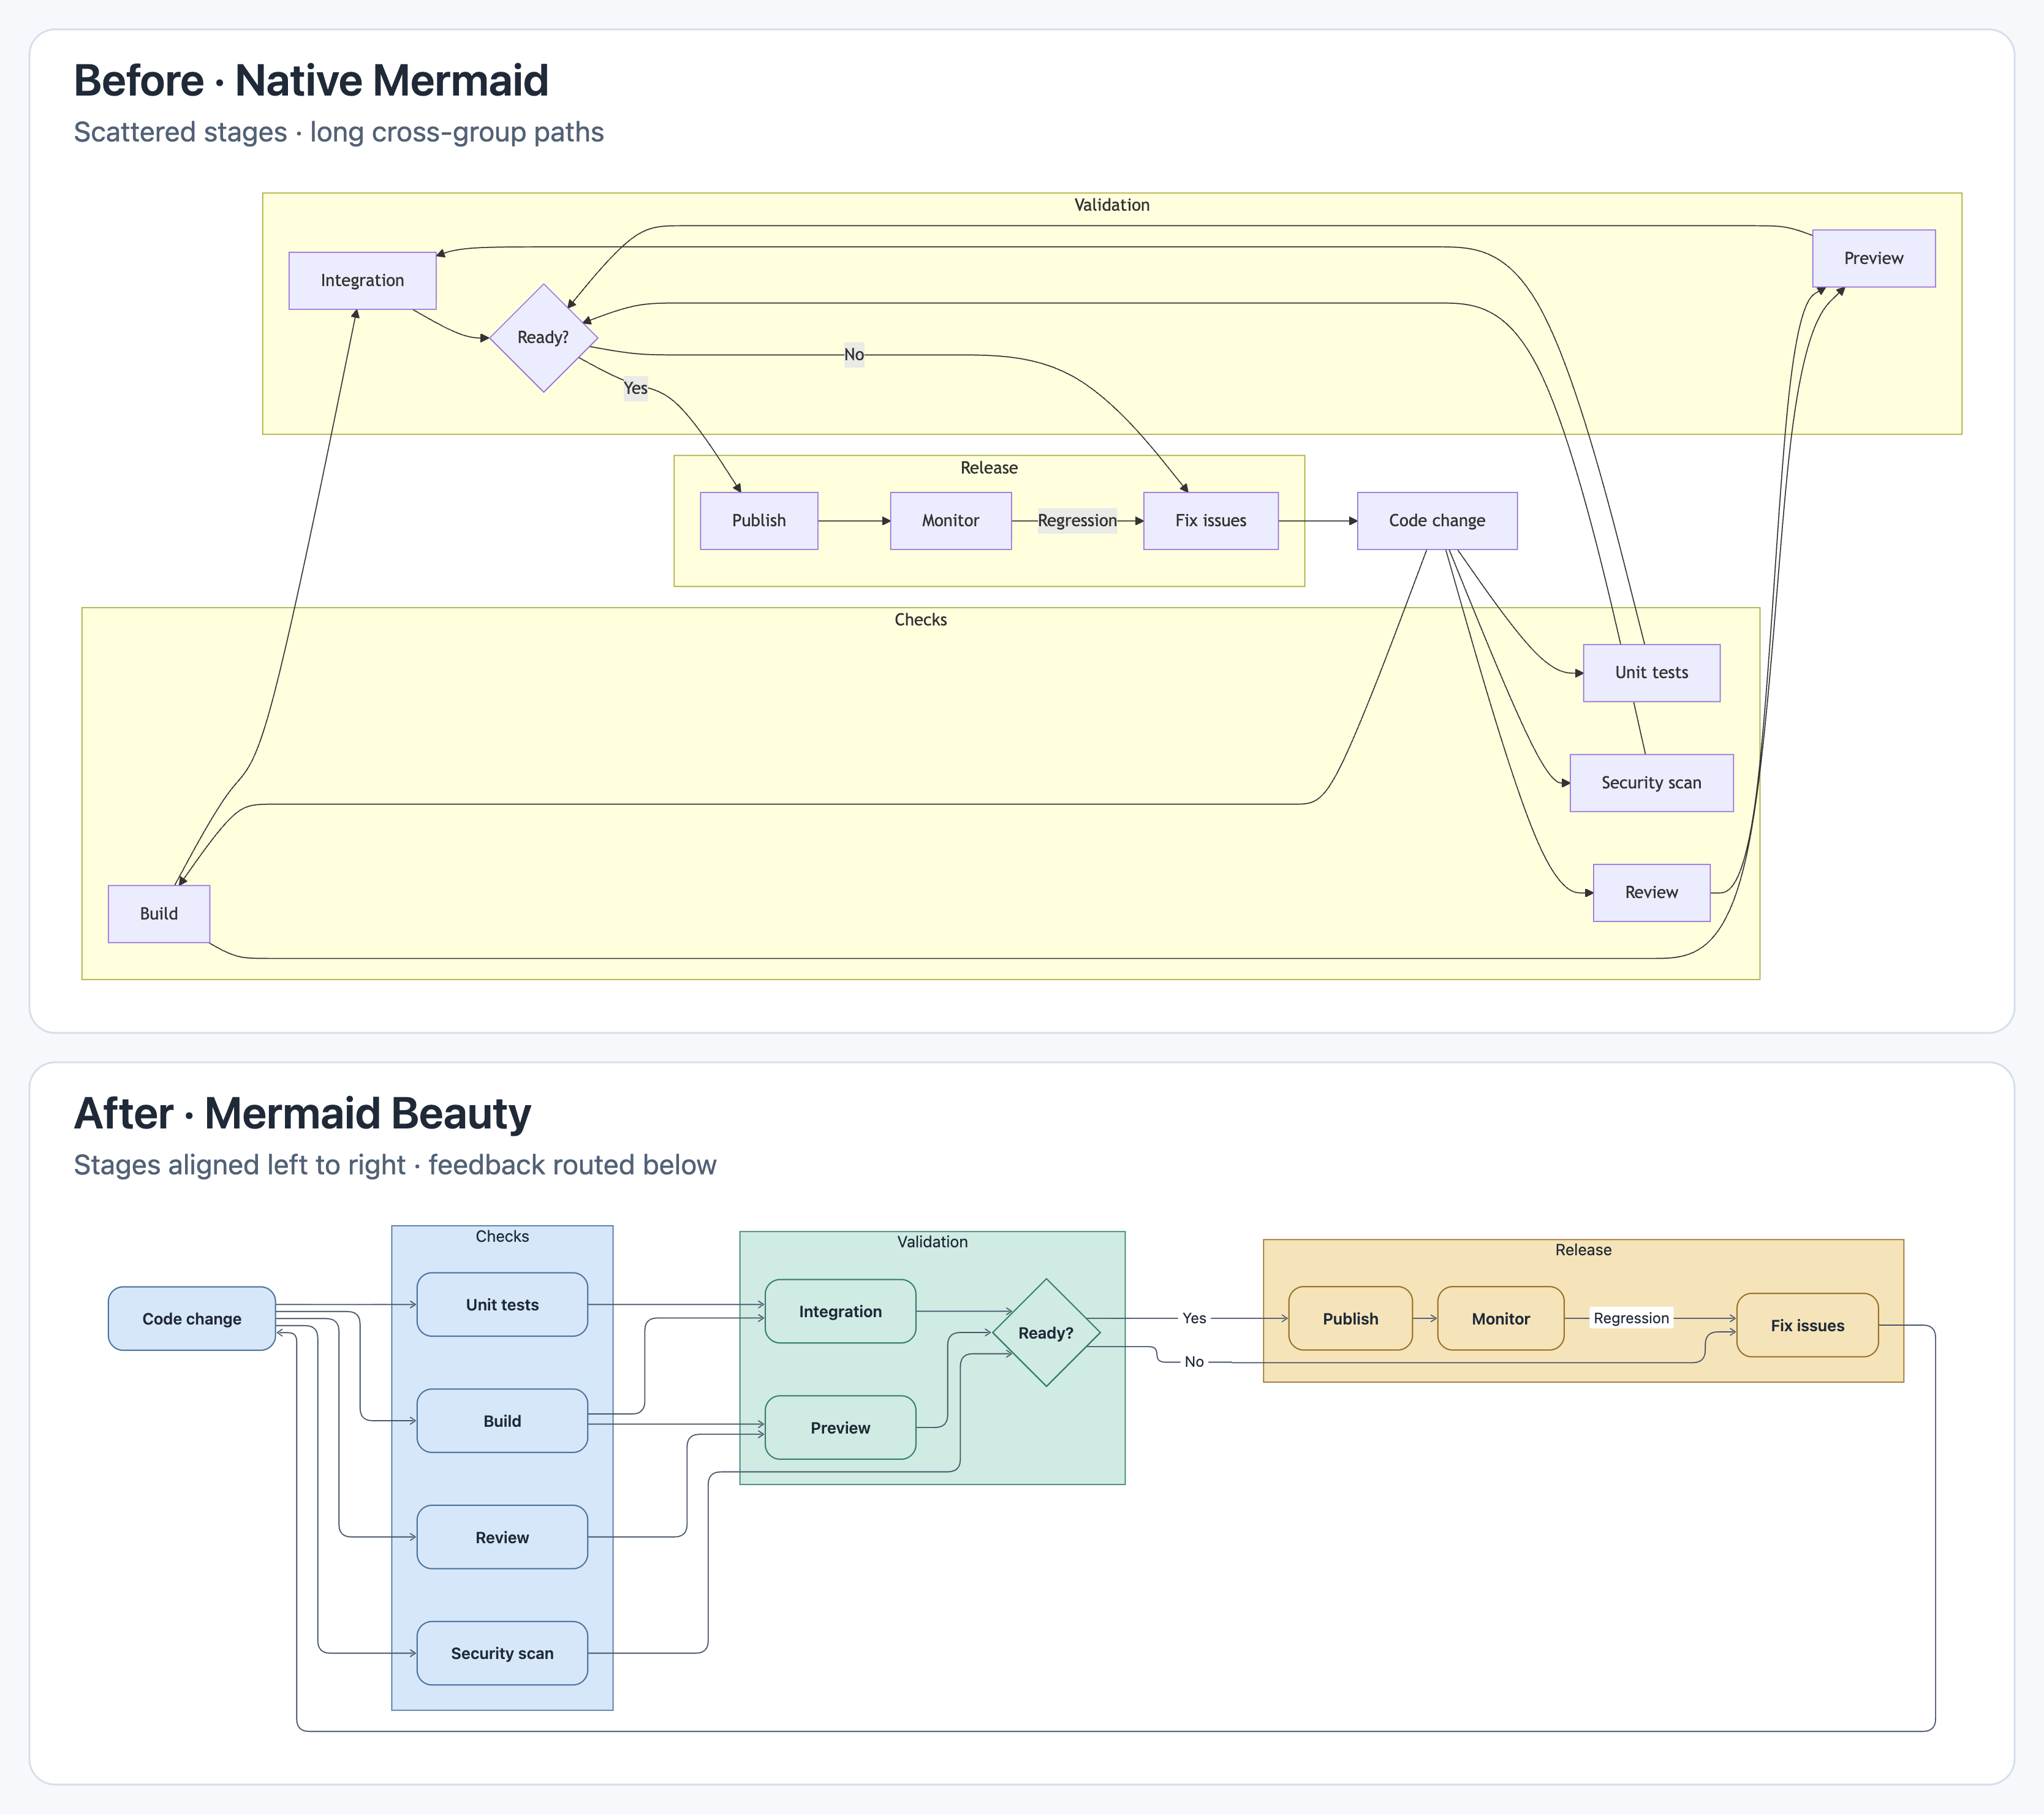Click the tan Release group title in the After diagram
2044x1814 pixels.
tap(1583, 1250)
